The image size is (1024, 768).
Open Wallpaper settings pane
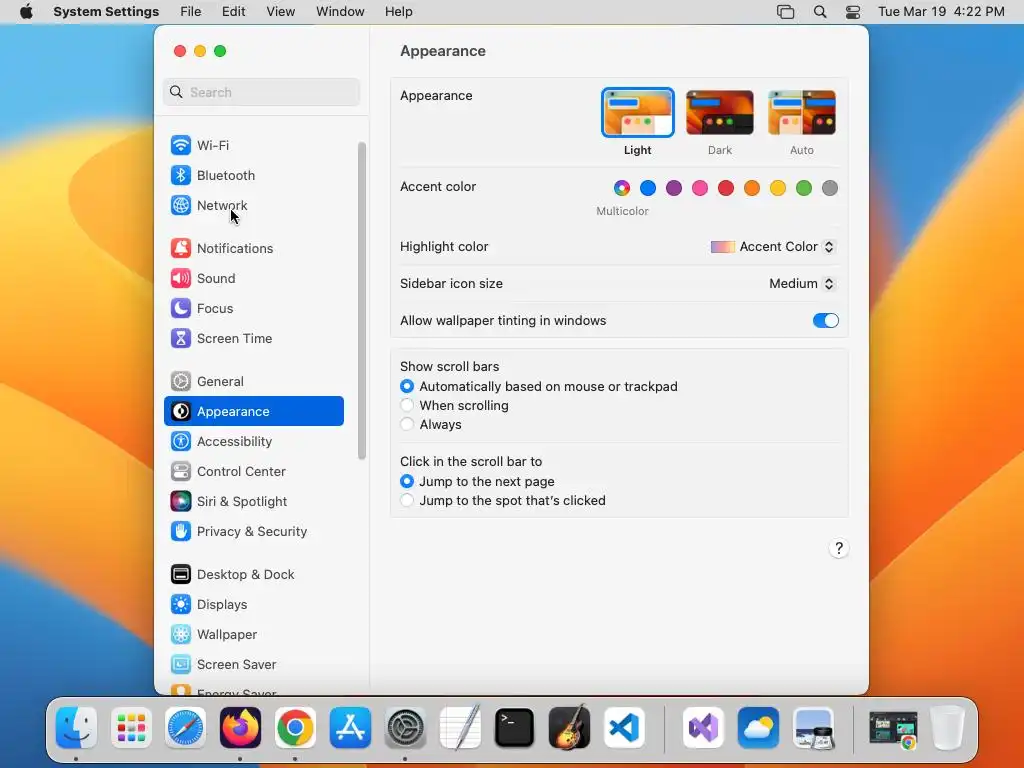253,635
